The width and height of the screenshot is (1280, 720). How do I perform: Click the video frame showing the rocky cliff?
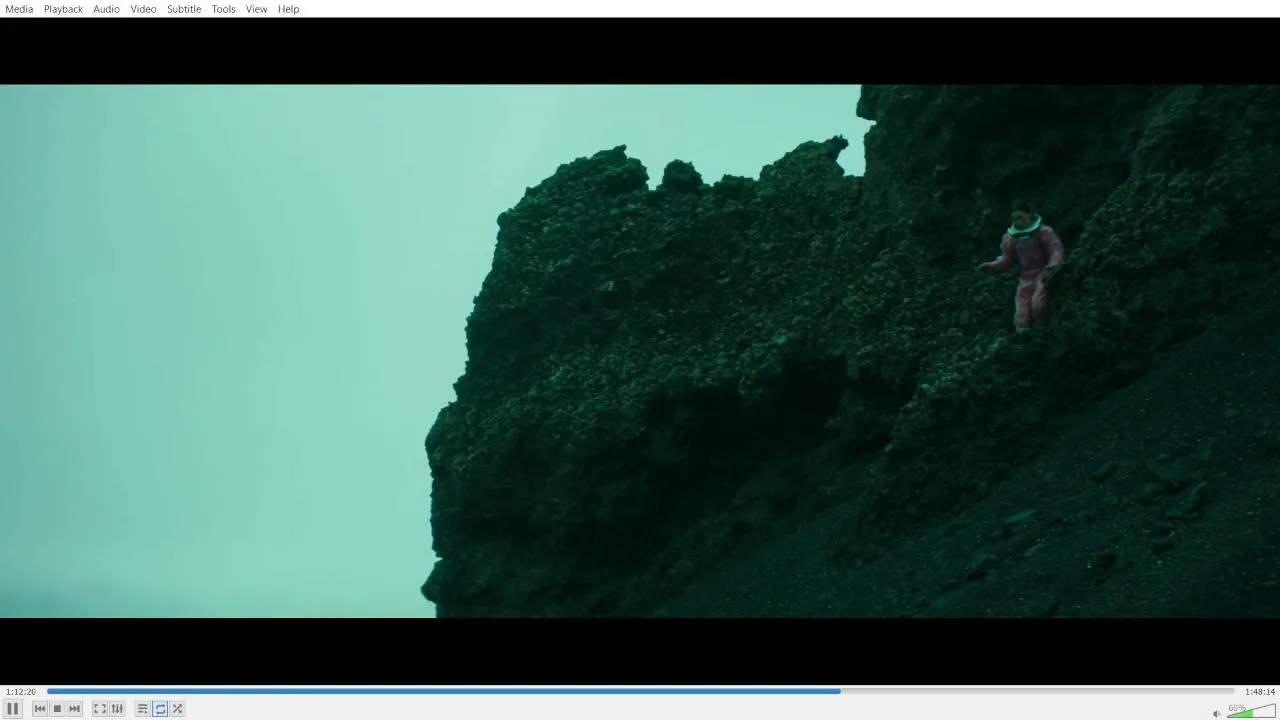click(640, 351)
